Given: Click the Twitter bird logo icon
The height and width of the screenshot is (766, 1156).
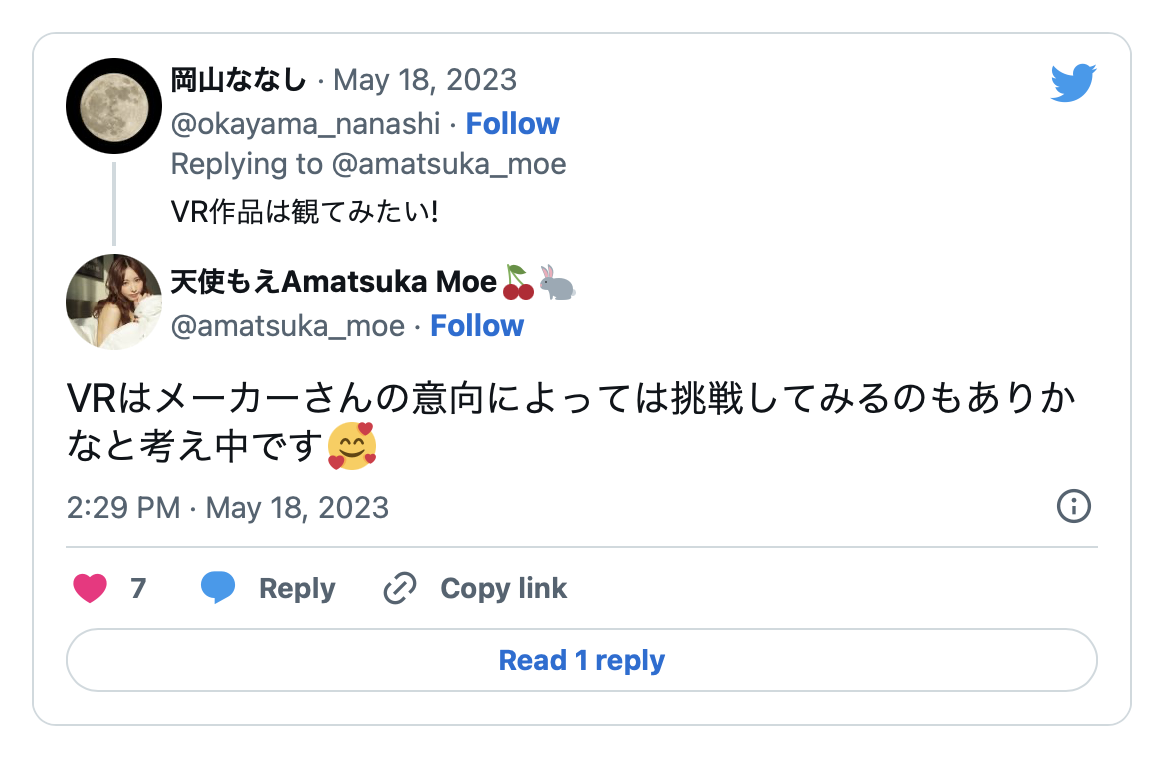Looking at the screenshot, I should coord(1073,83).
